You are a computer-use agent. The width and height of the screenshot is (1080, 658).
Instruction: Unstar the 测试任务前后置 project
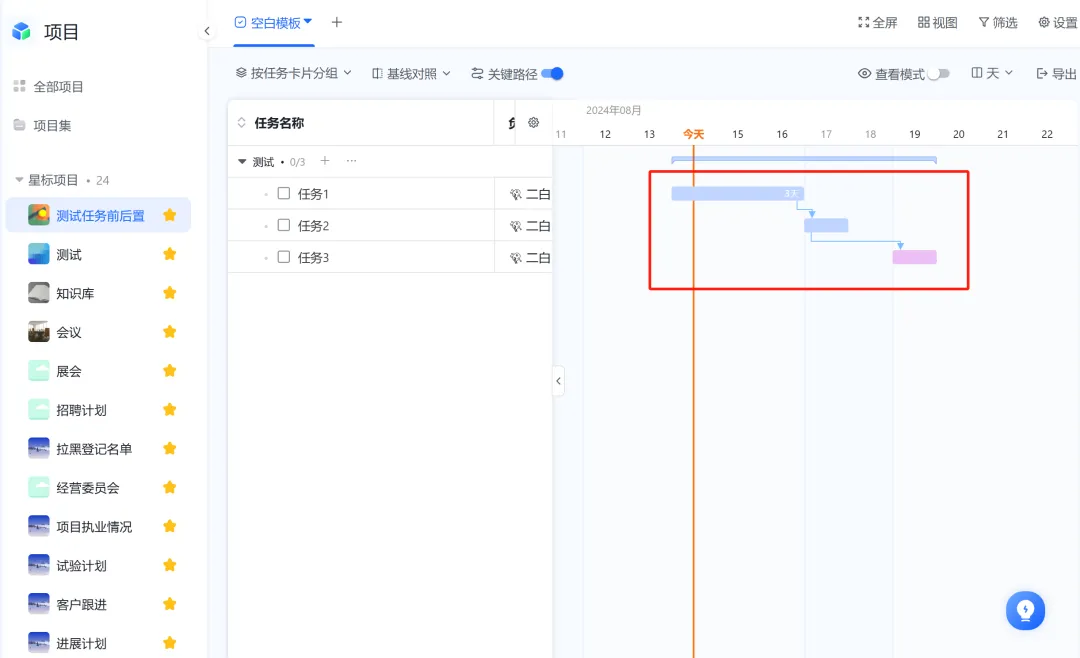[x=169, y=216]
